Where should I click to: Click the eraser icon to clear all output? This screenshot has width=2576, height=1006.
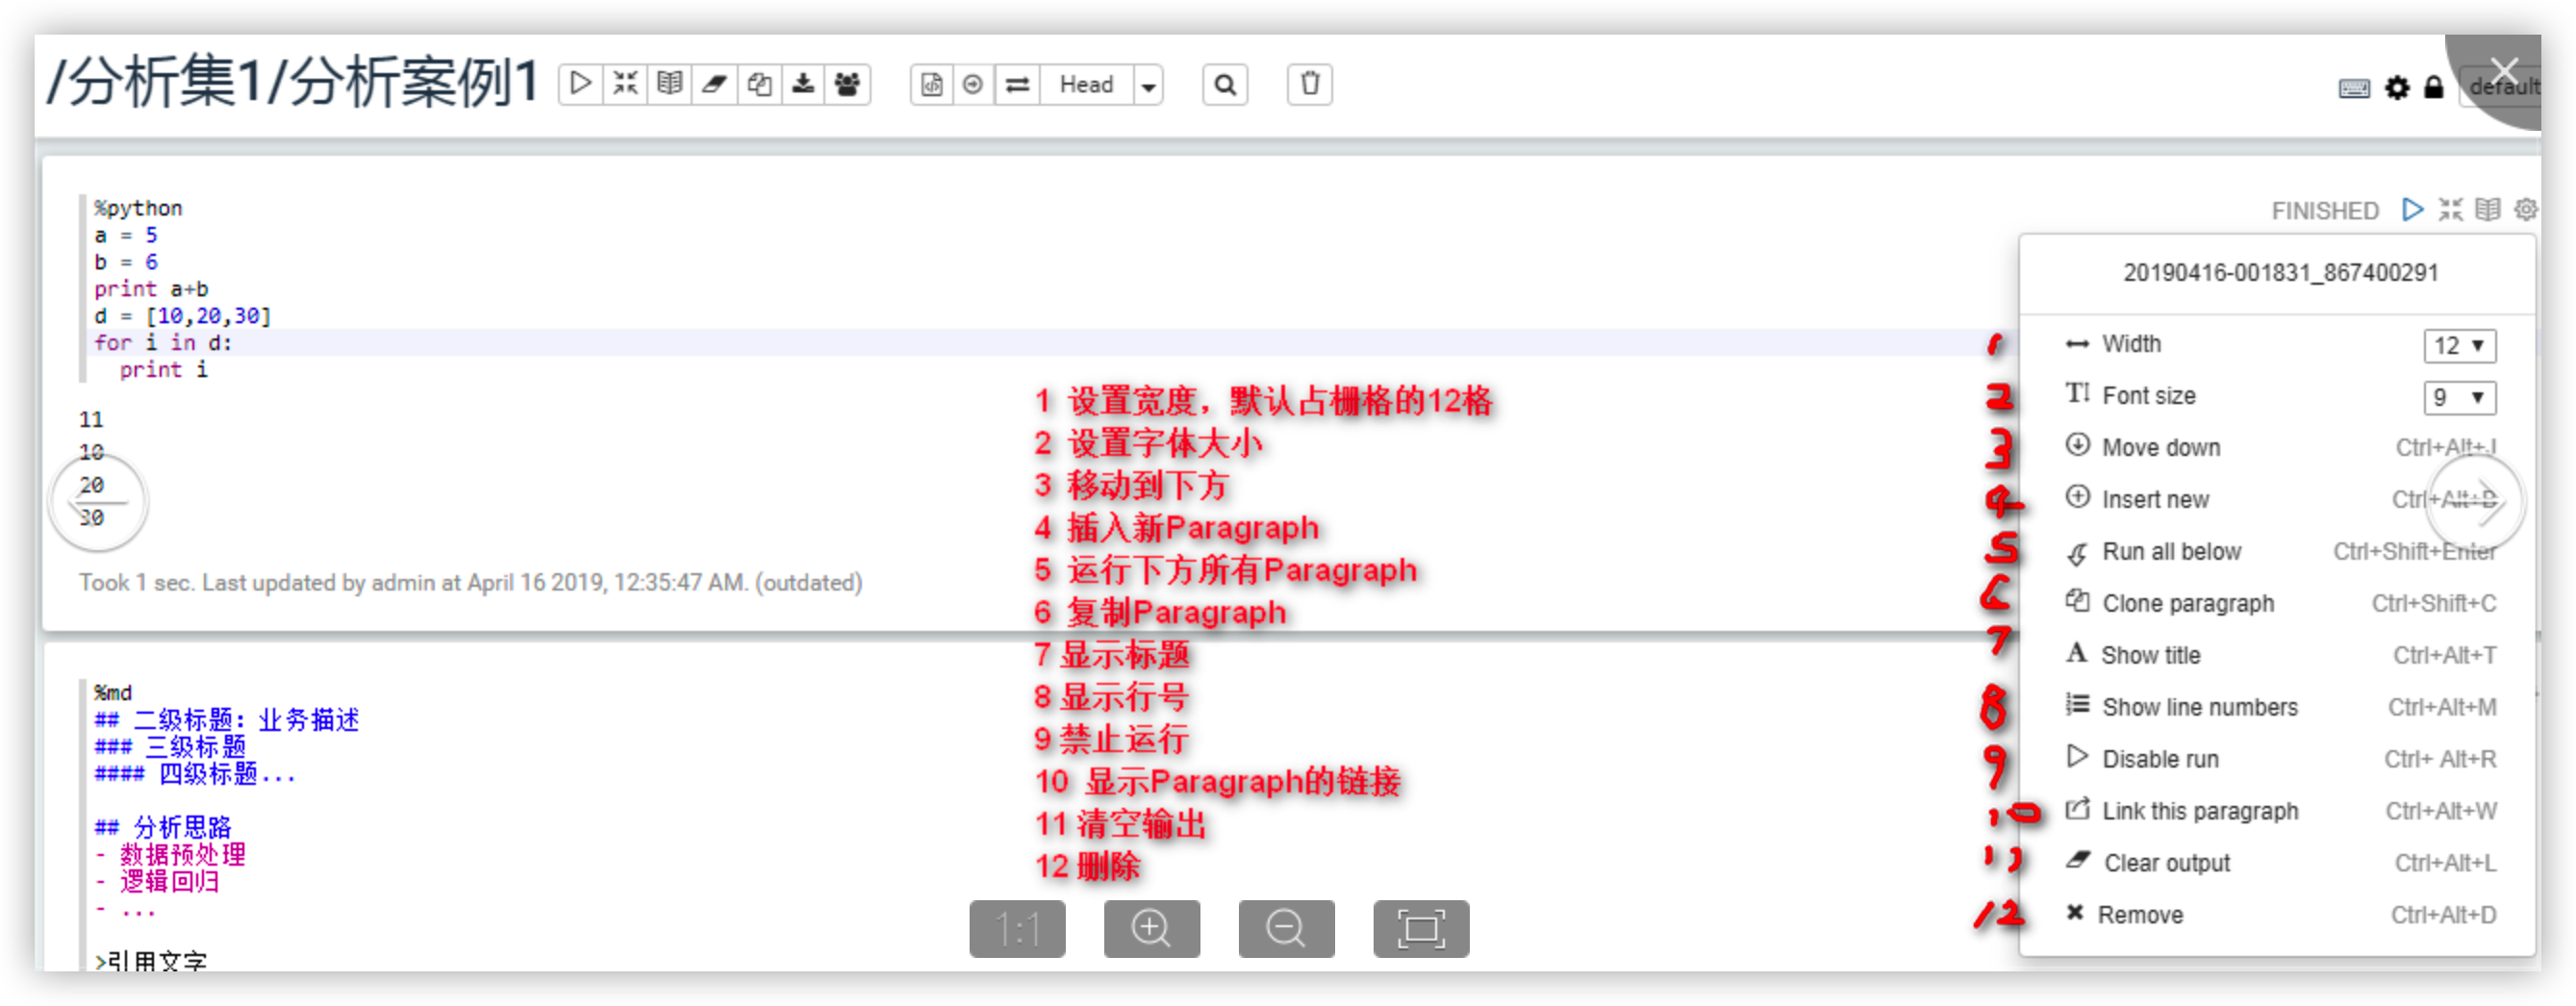pos(714,85)
